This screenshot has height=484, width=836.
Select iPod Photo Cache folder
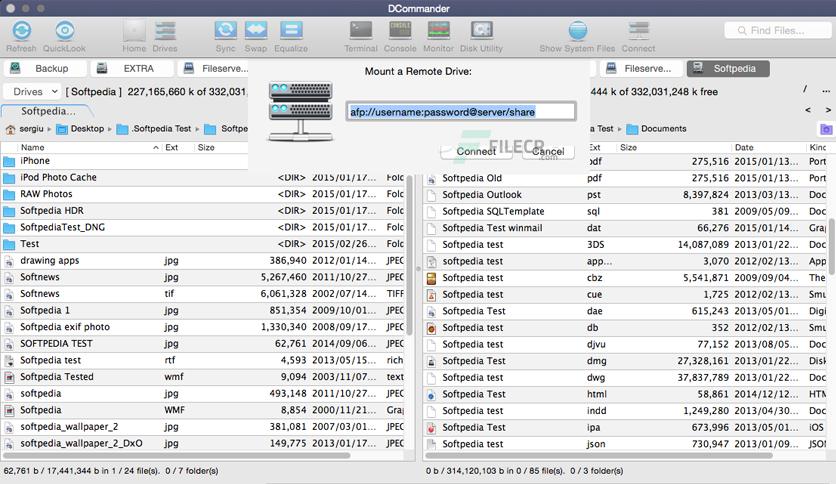(203, 178)
